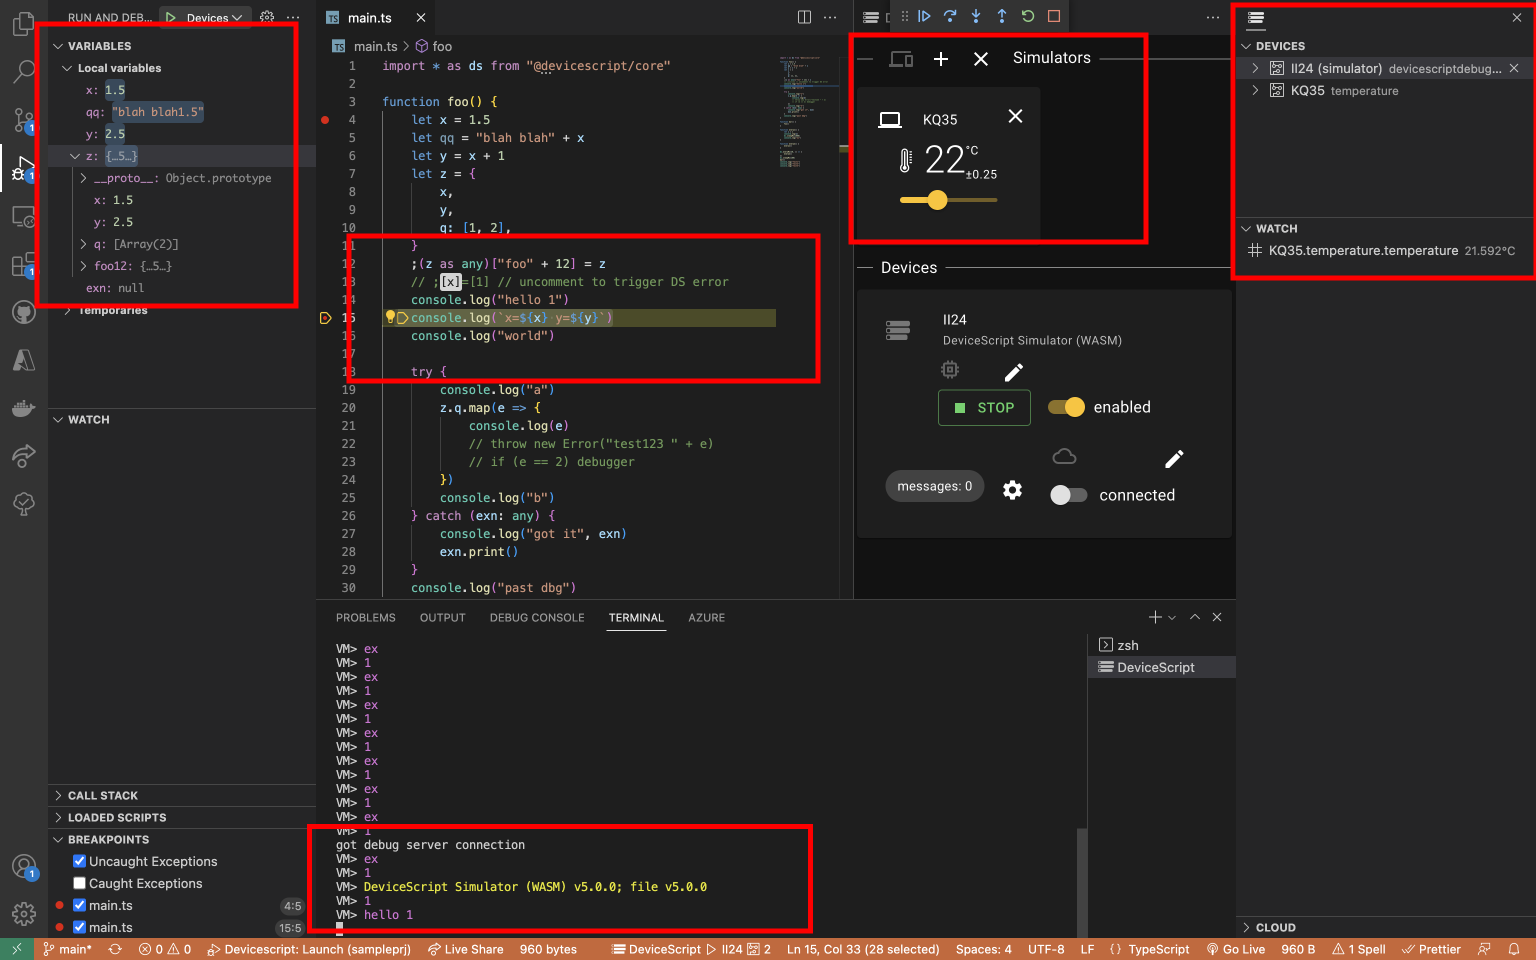Disable the 'enabled' toggle for the II24 simulator
Screen dimensions: 1536x960
[x=1066, y=407]
